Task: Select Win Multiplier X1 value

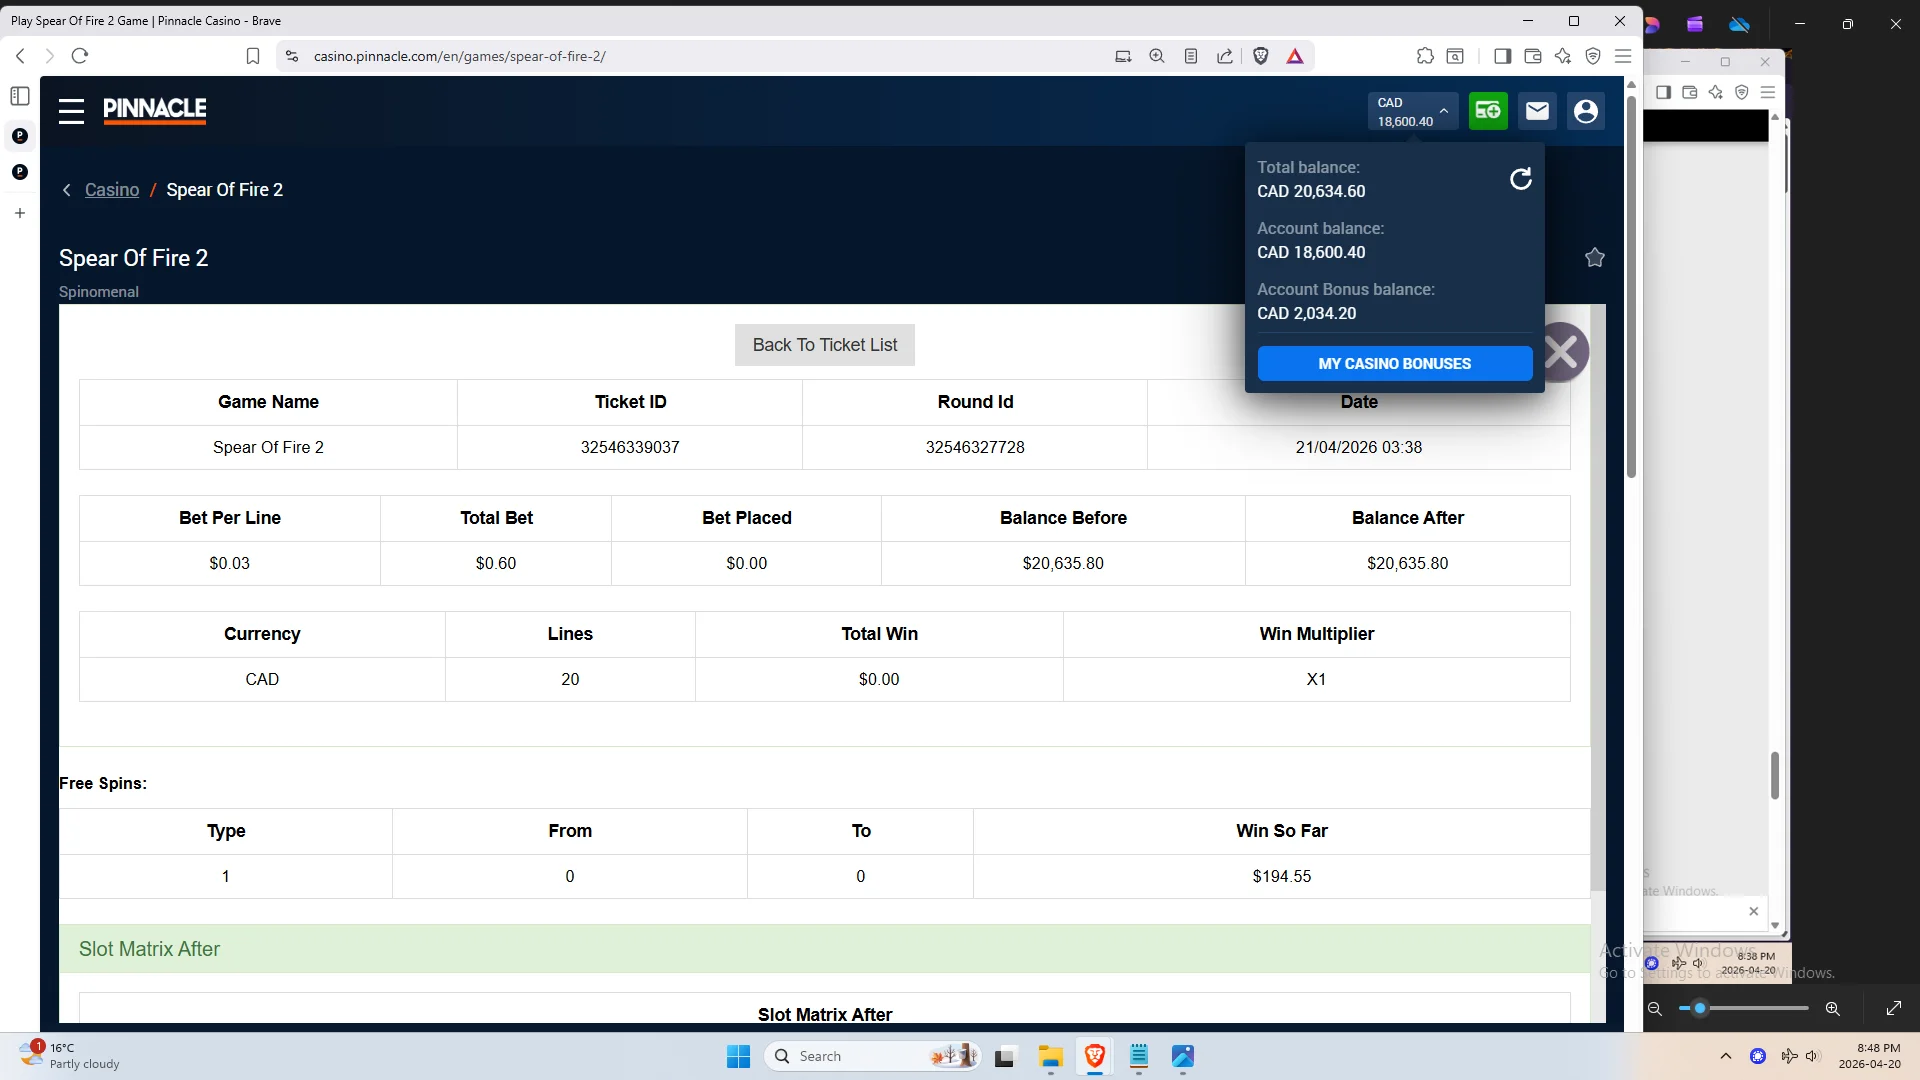Action: coord(1316,679)
